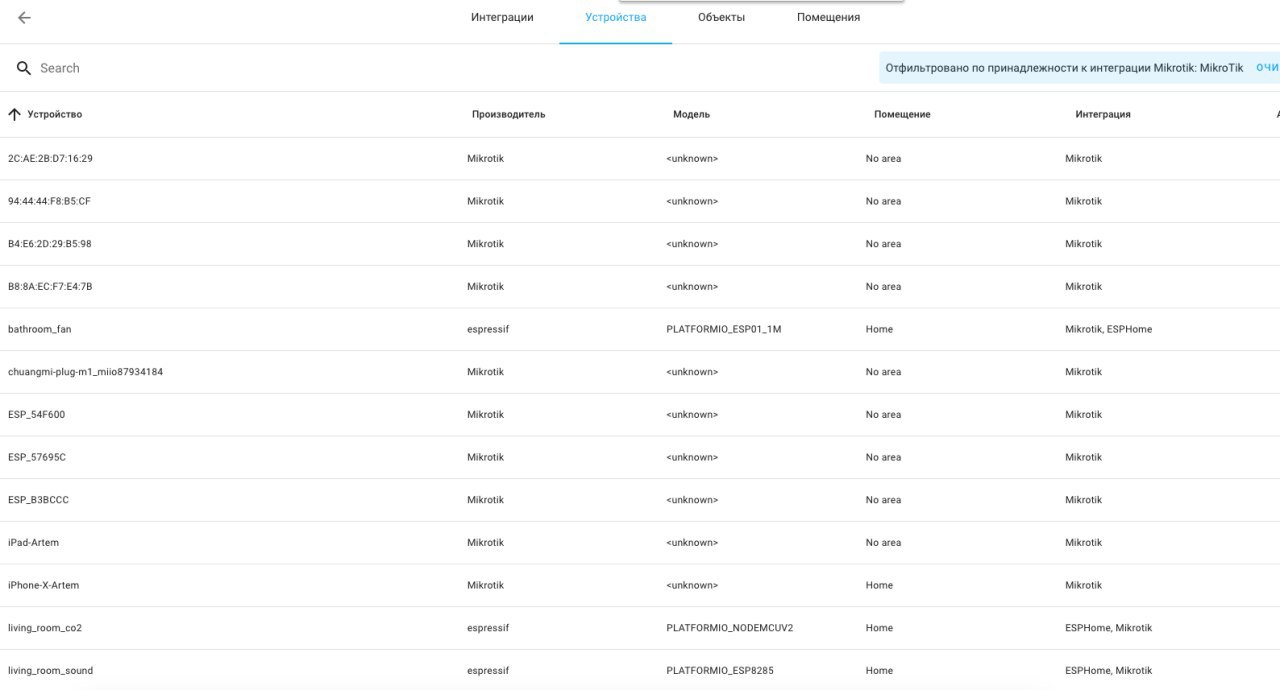The width and height of the screenshot is (1280, 690).
Task: Click Home area in bathroom_fan row
Action: pos(879,329)
